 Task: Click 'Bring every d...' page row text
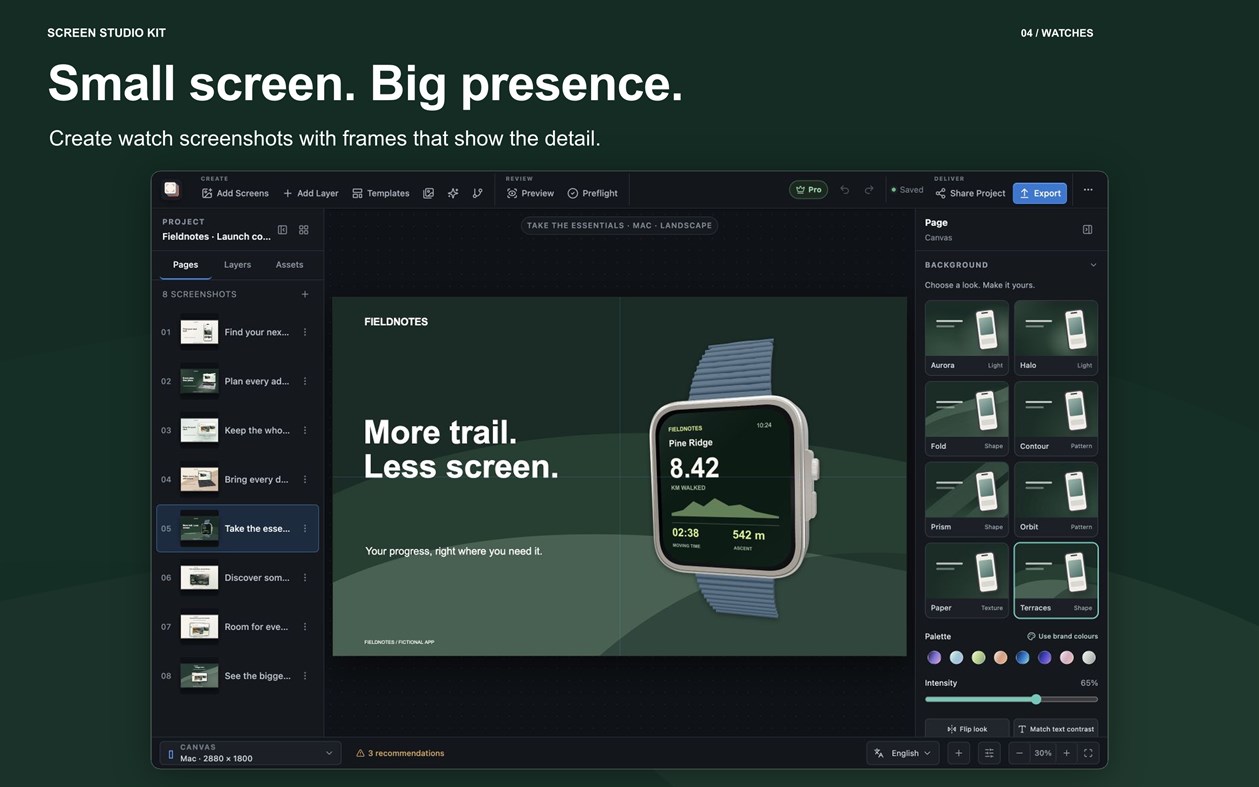[257, 479]
